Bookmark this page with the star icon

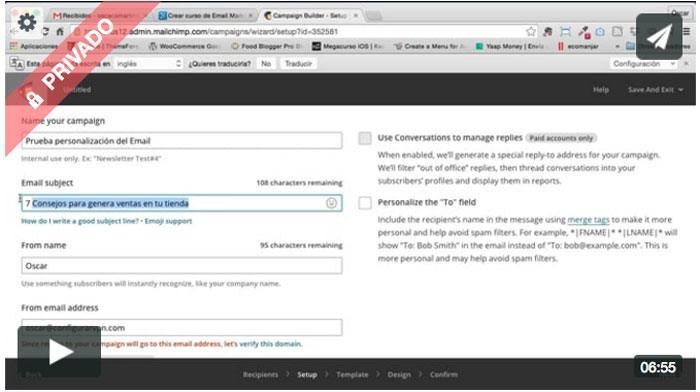pyautogui.click(x=530, y=32)
